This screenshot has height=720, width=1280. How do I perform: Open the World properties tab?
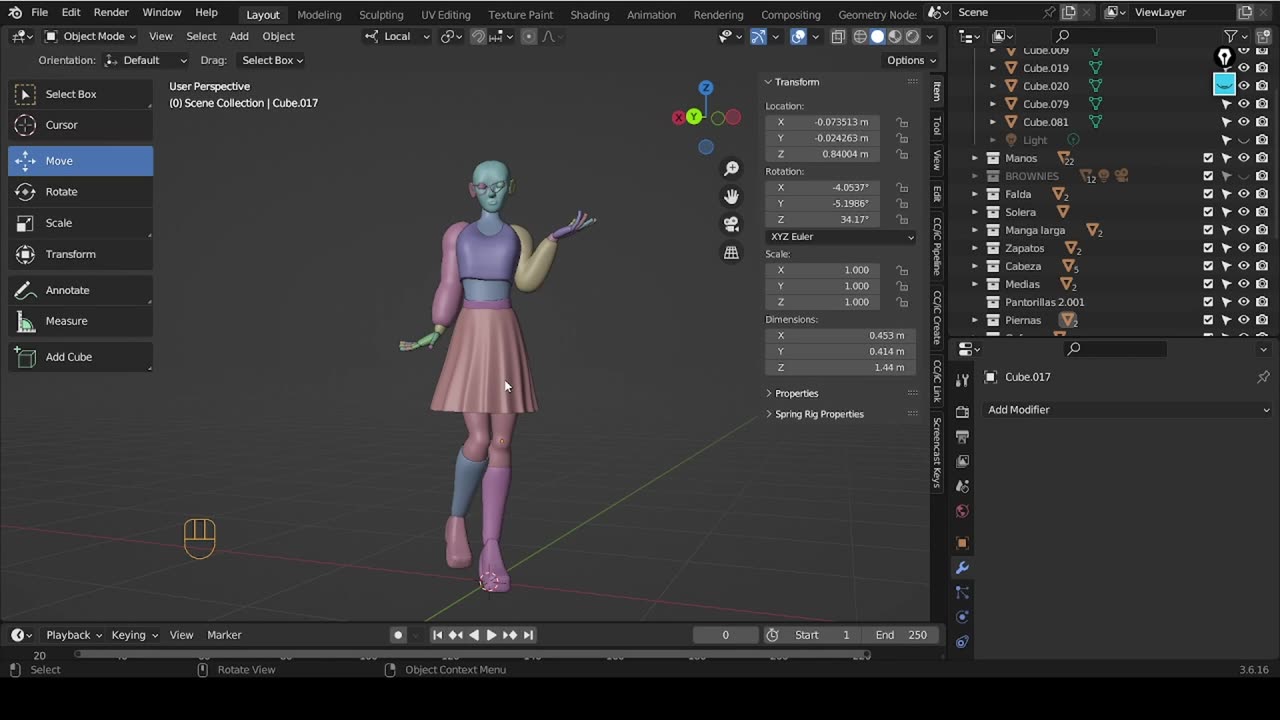pos(962,511)
